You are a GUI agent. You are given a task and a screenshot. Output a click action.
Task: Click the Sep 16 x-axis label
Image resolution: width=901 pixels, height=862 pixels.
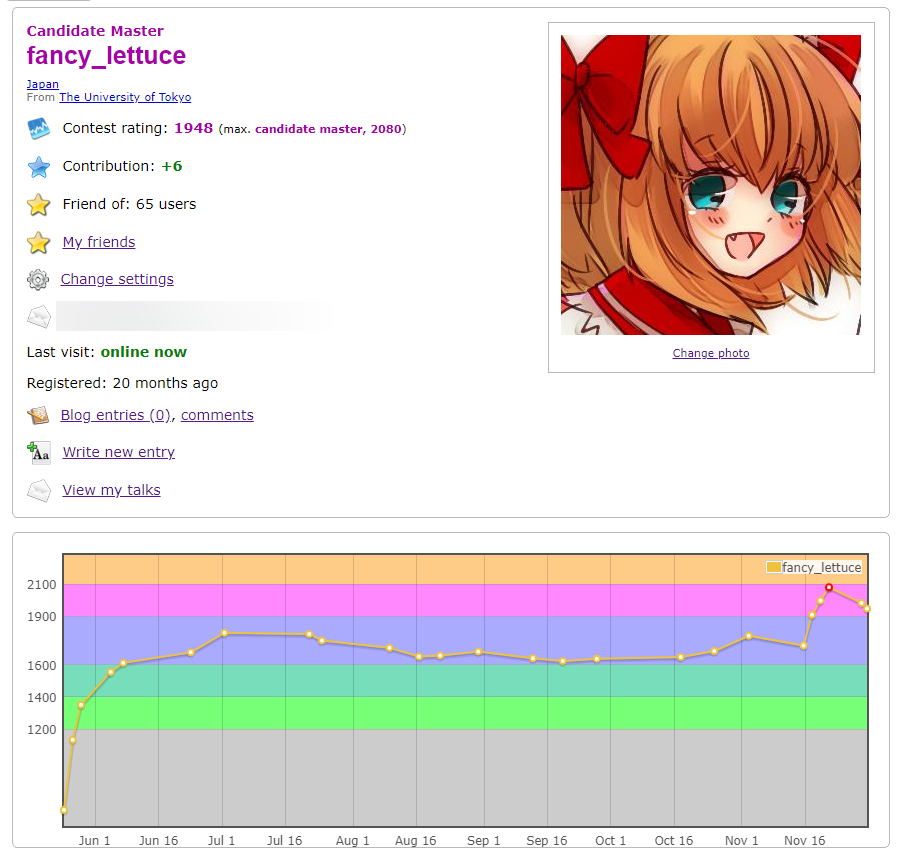point(547,841)
